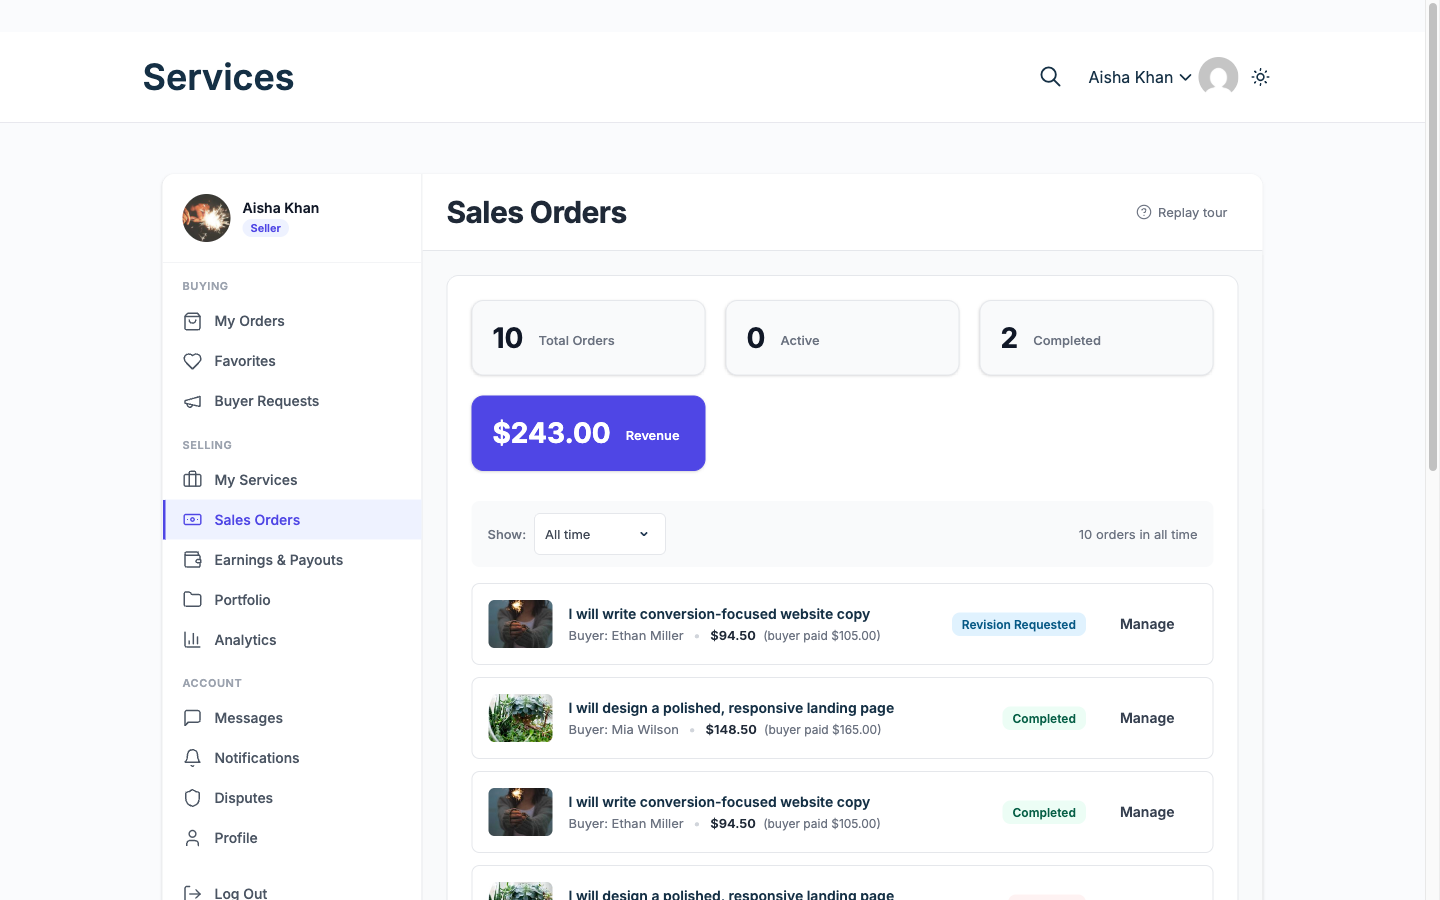Open the Services site title link
Viewport: 1440px width, 900px height.
click(218, 77)
